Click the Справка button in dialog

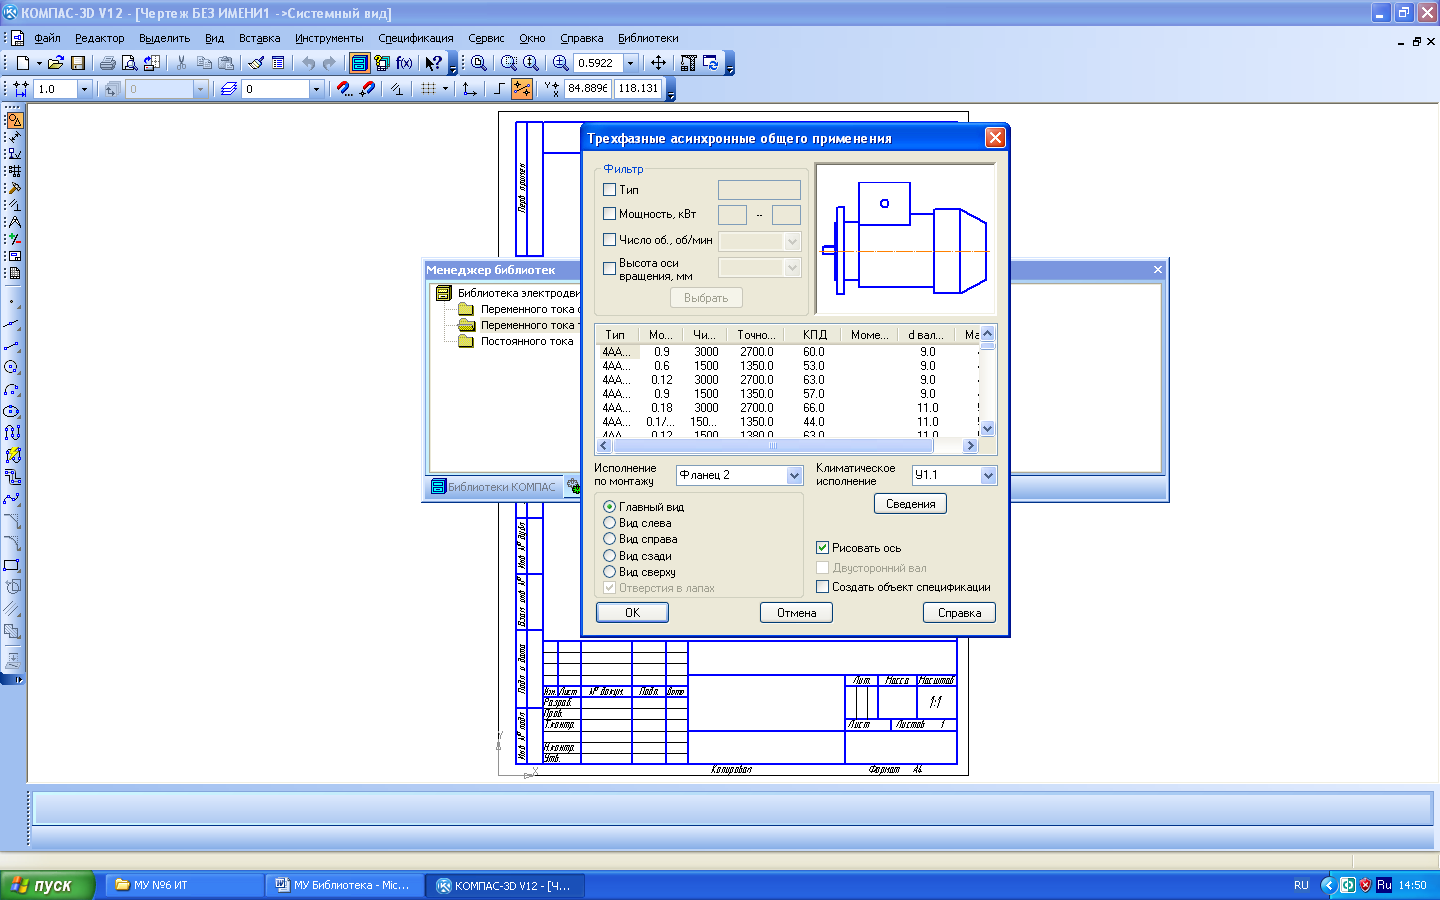pyautogui.click(x=959, y=613)
